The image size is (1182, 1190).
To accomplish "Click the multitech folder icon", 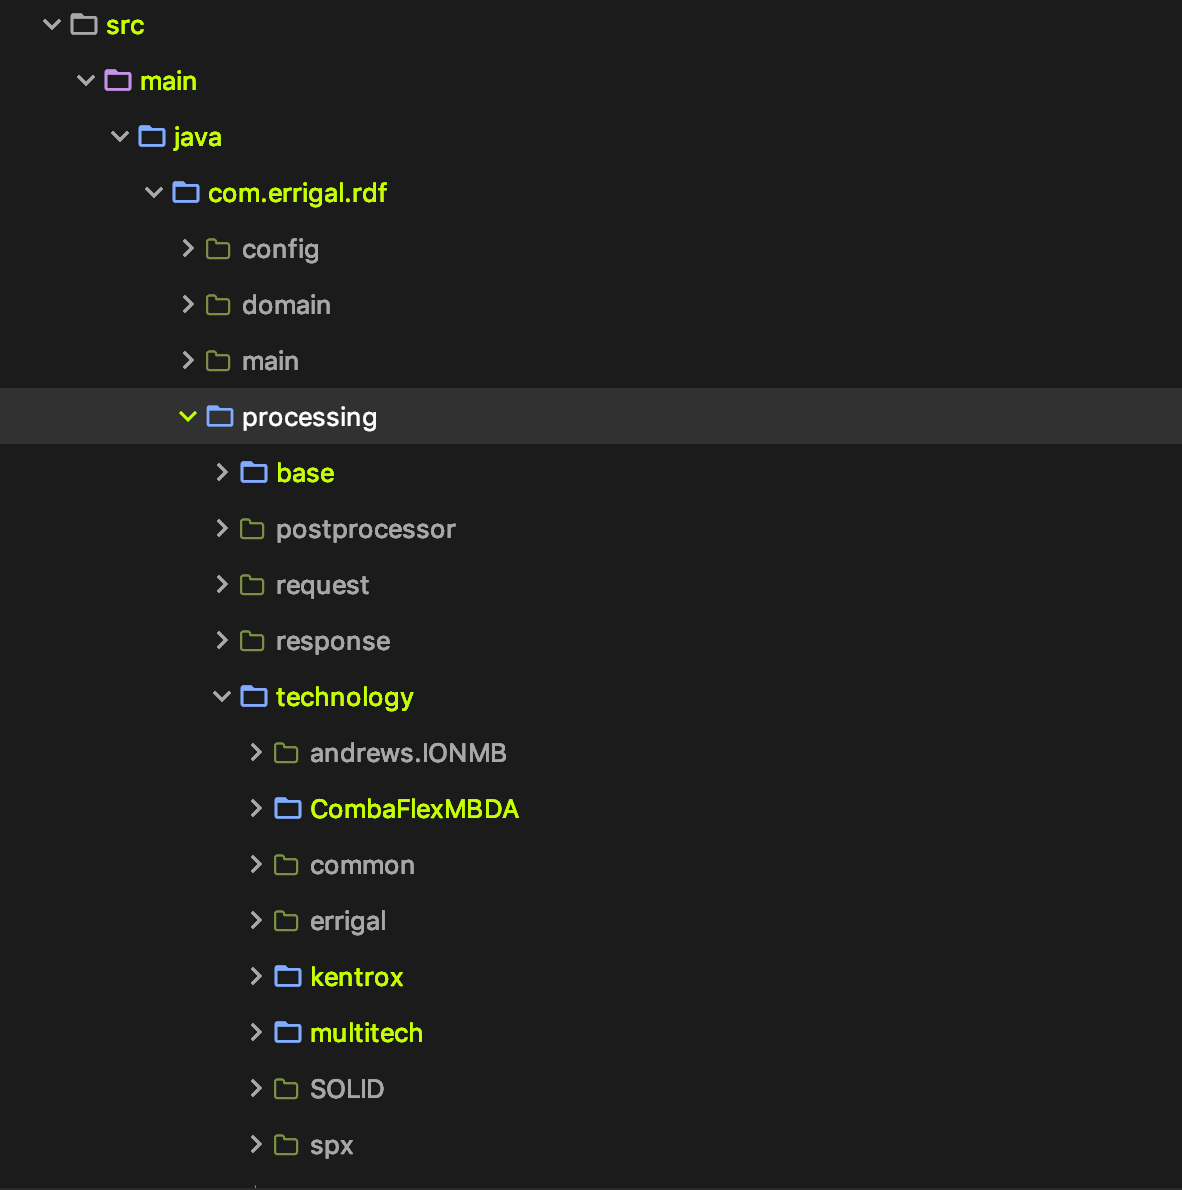I will pyautogui.click(x=288, y=1033).
